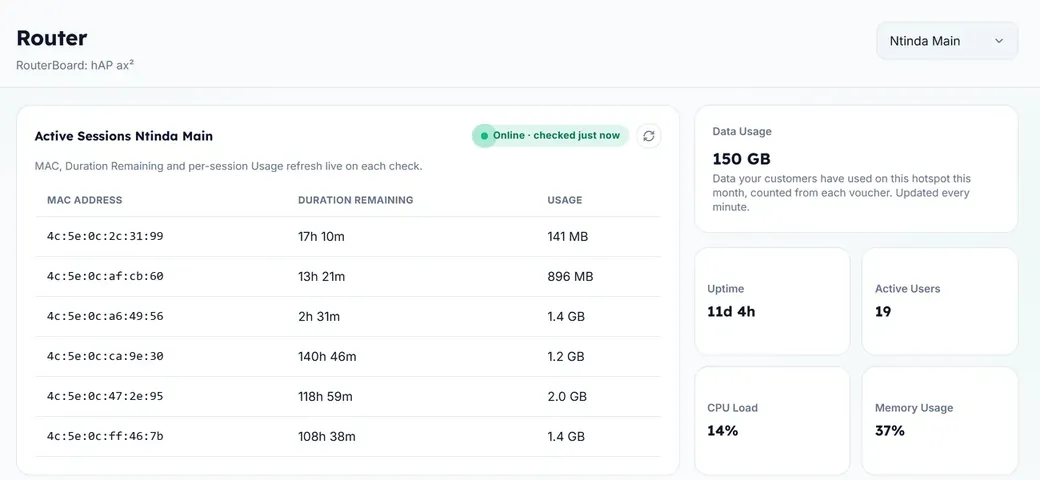The width and height of the screenshot is (1040, 480).
Task: Click the Online checked just now status badge
Action: pyautogui.click(x=550, y=136)
